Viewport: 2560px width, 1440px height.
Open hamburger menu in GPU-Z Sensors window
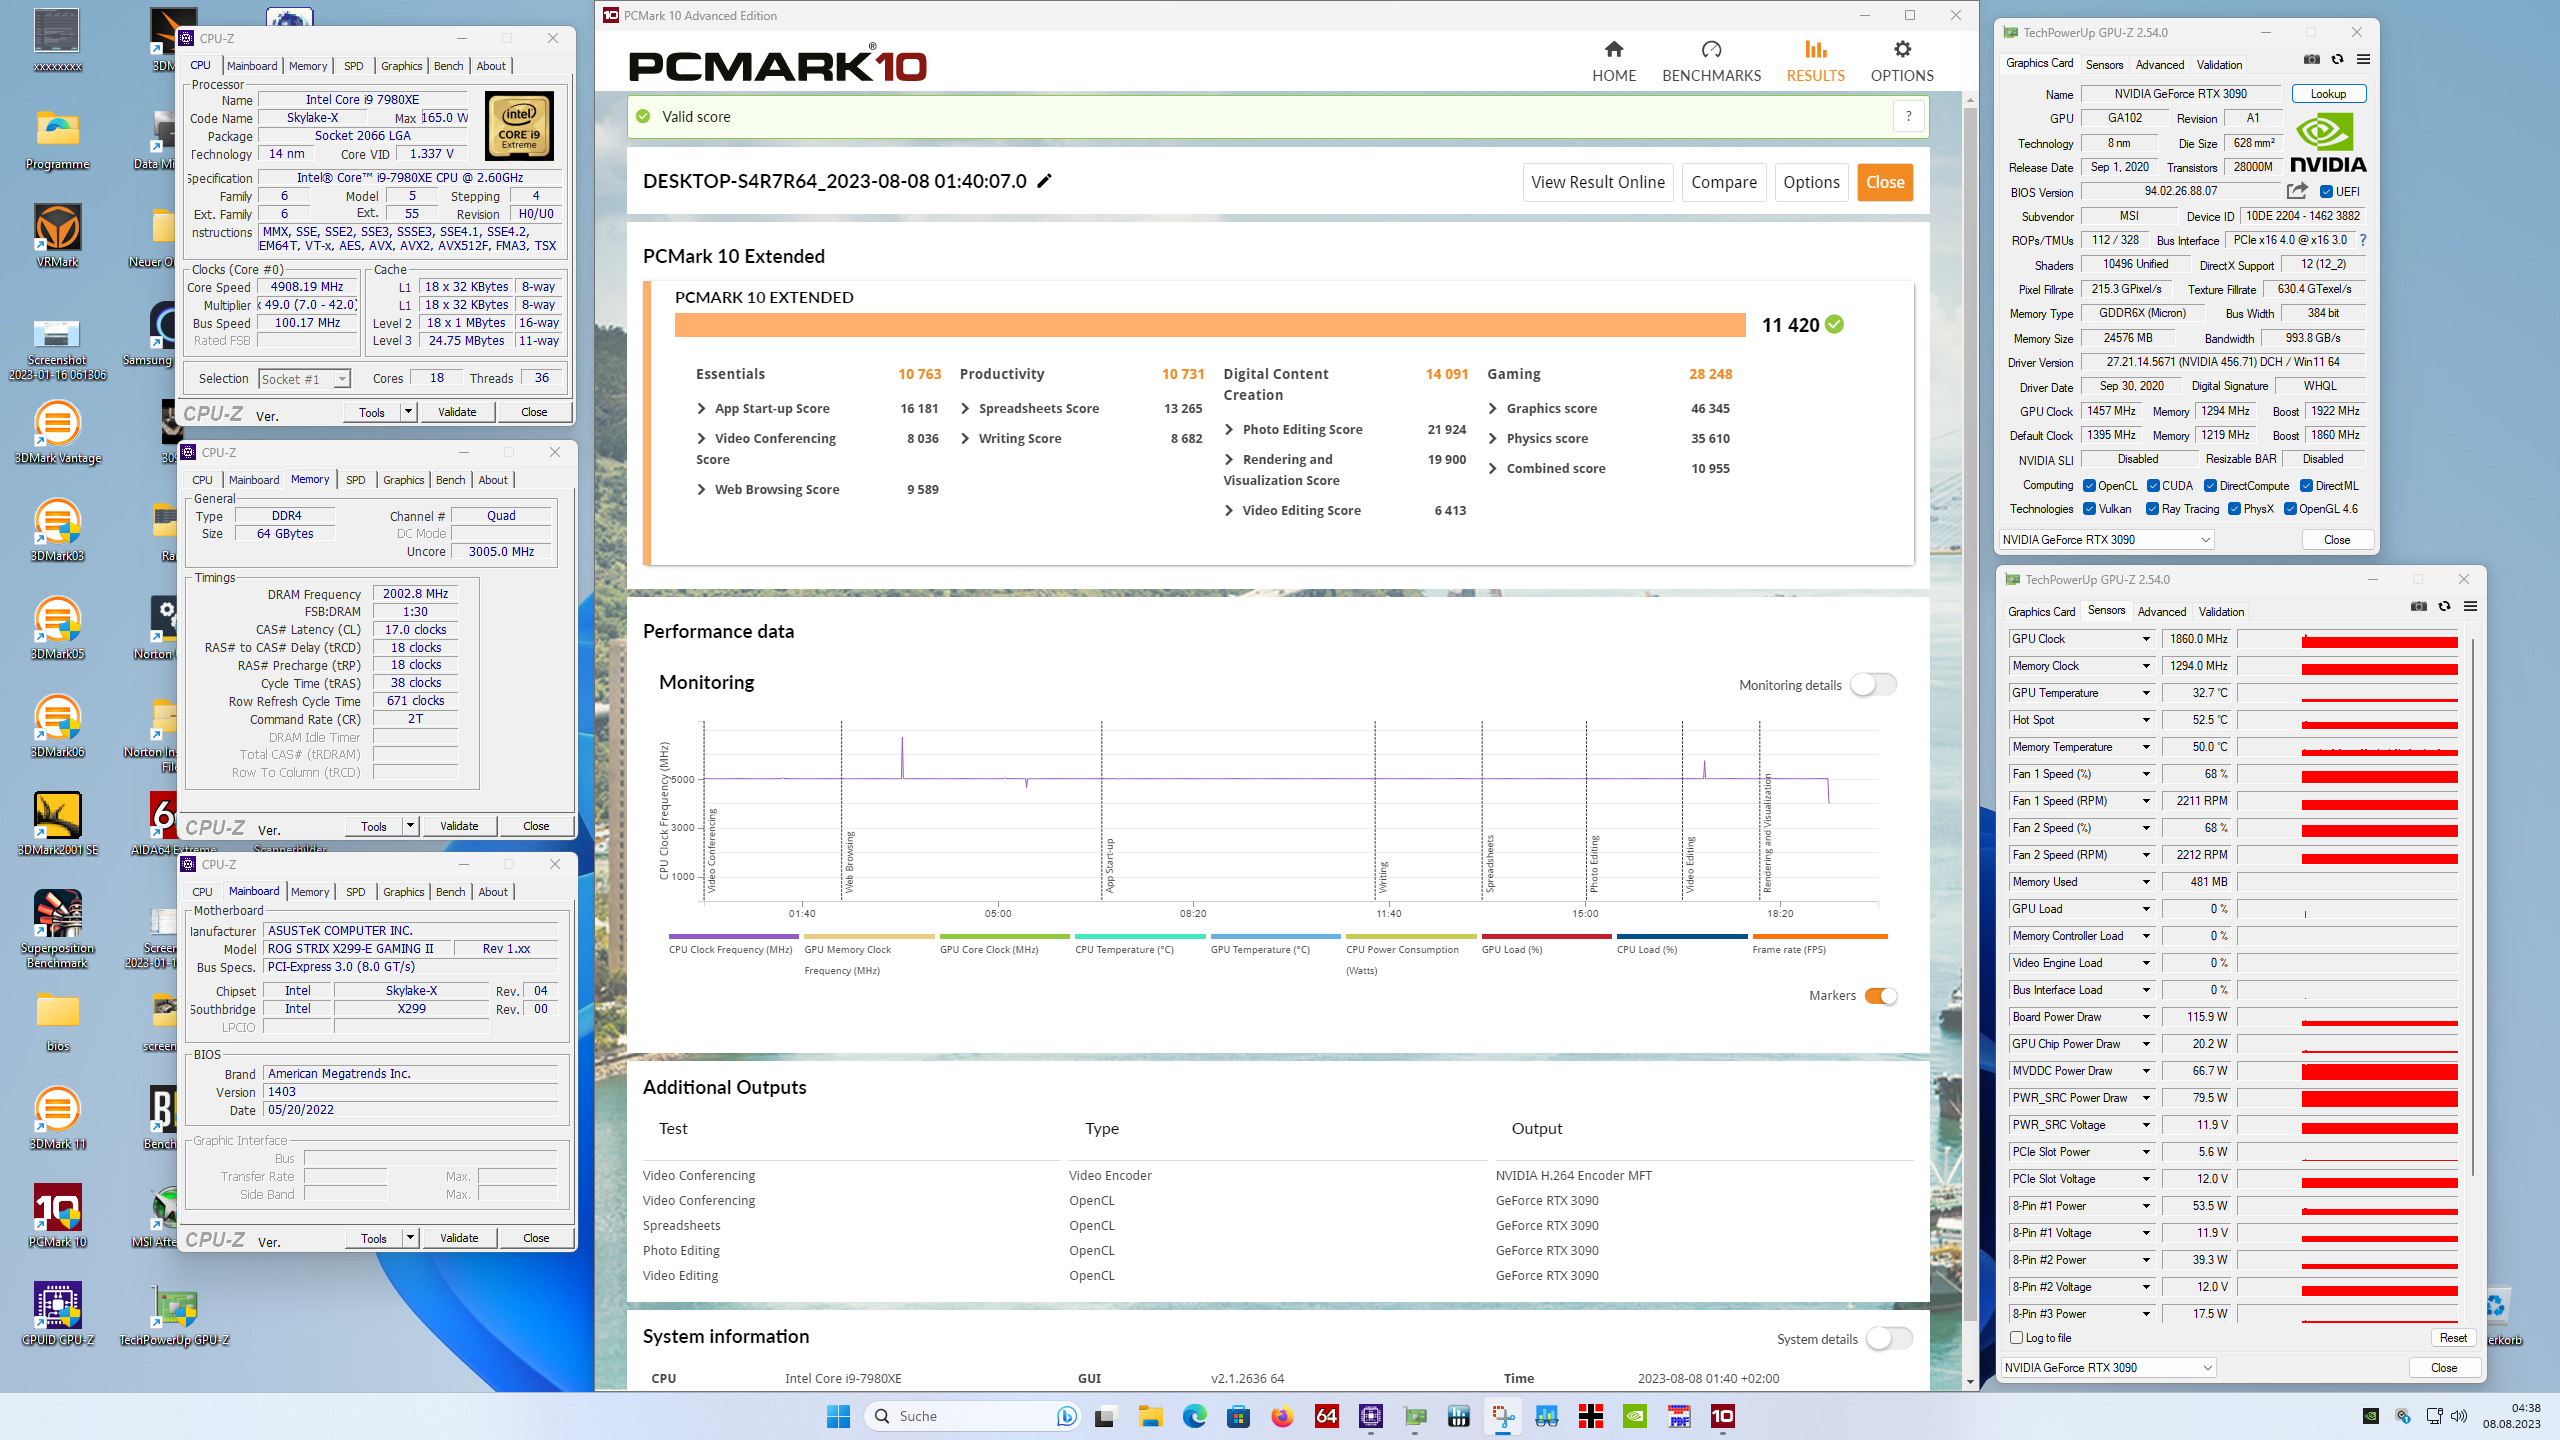point(2471,607)
